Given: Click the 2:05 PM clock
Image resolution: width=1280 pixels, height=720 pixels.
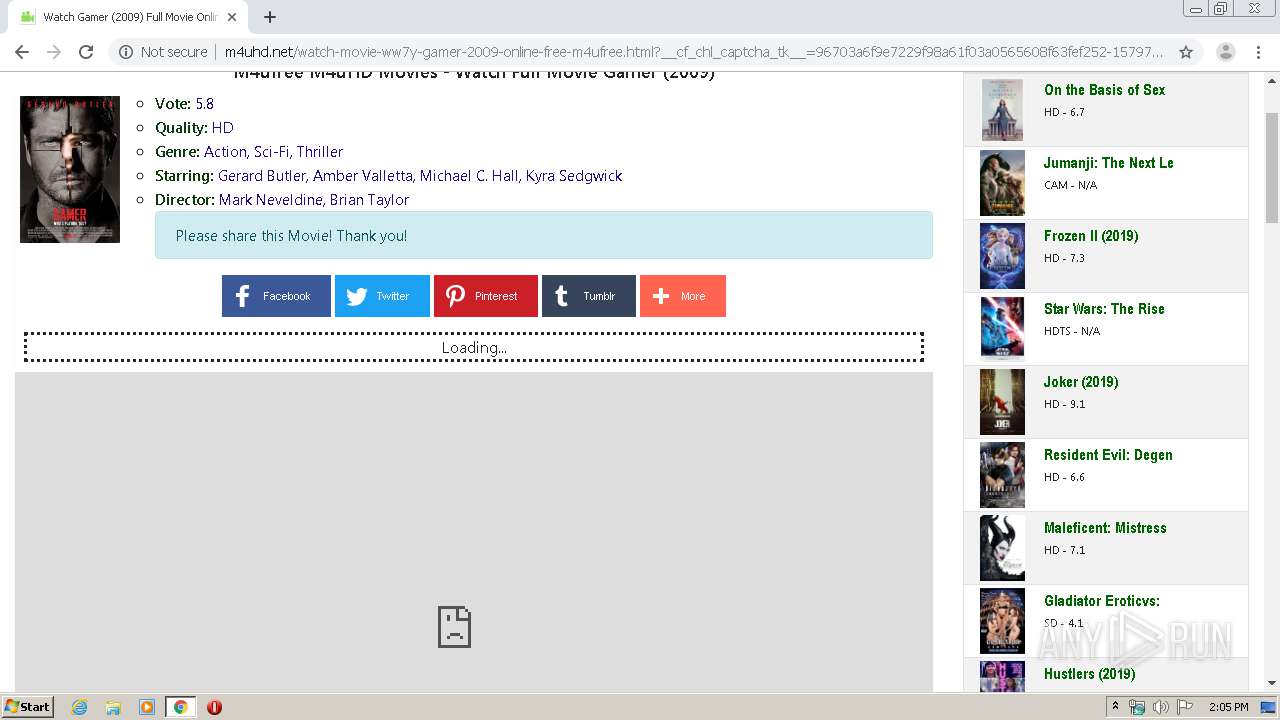Looking at the screenshot, I should (1228, 707).
